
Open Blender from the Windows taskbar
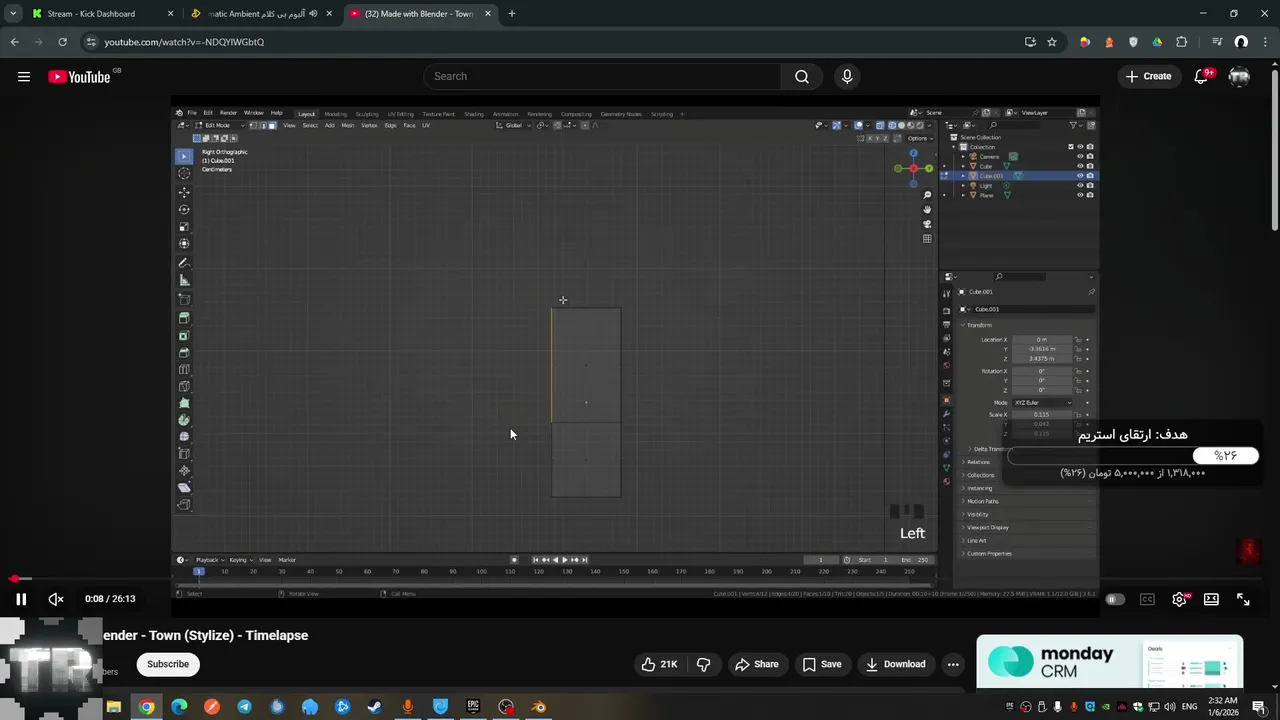point(539,707)
